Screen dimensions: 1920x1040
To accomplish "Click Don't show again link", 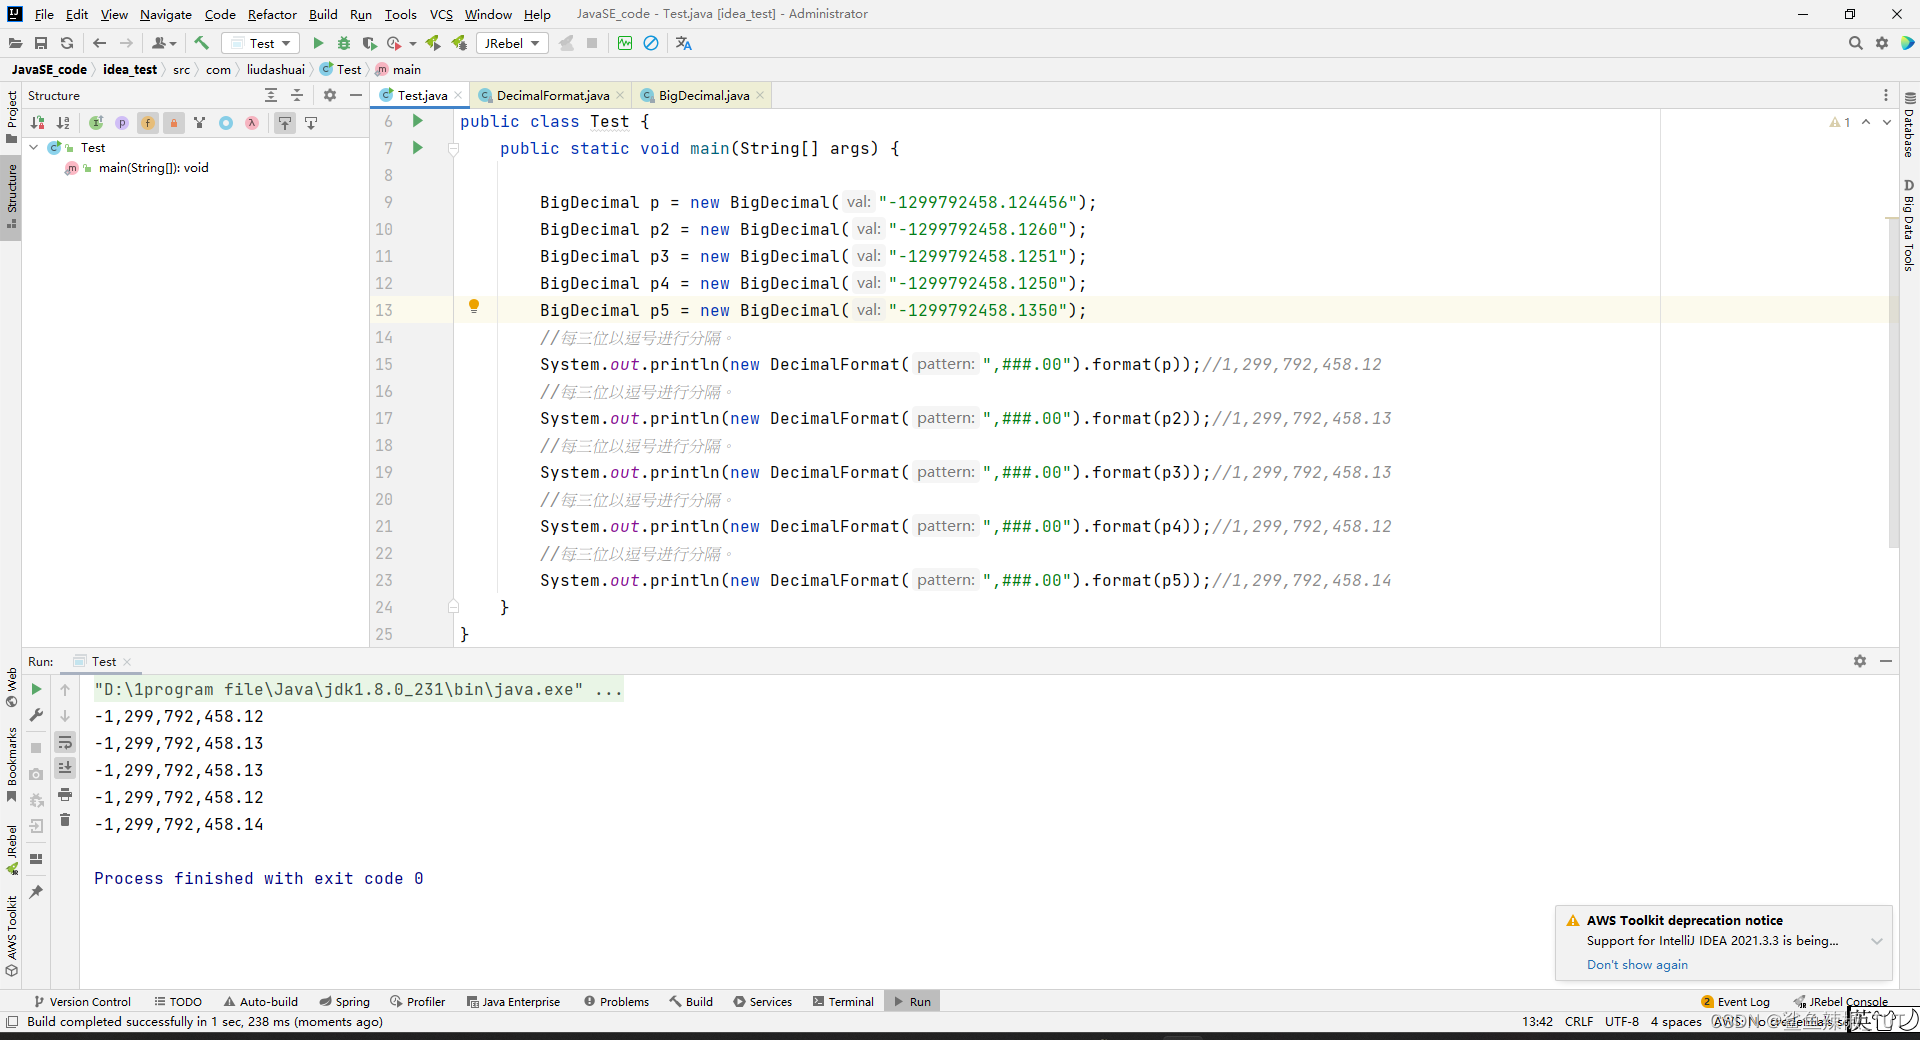I will 1637,964.
